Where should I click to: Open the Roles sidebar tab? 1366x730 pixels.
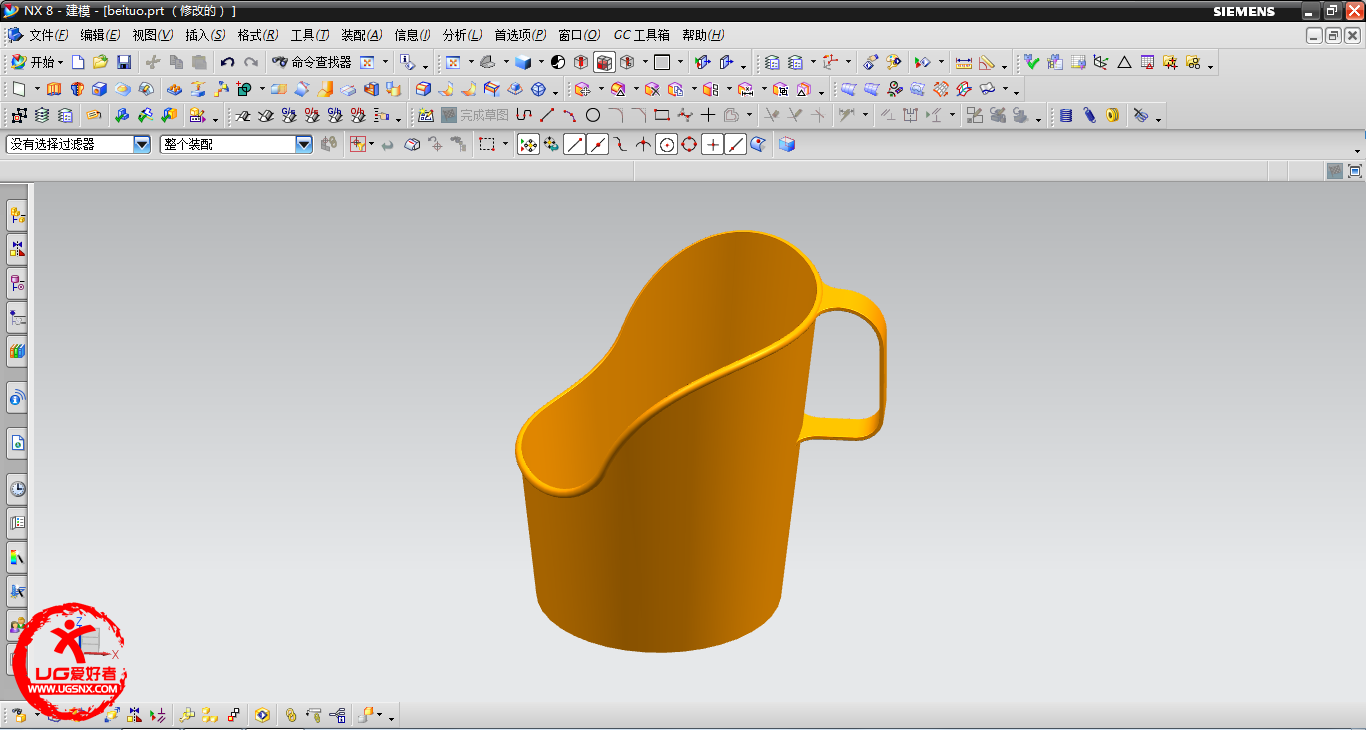tap(17, 625)
